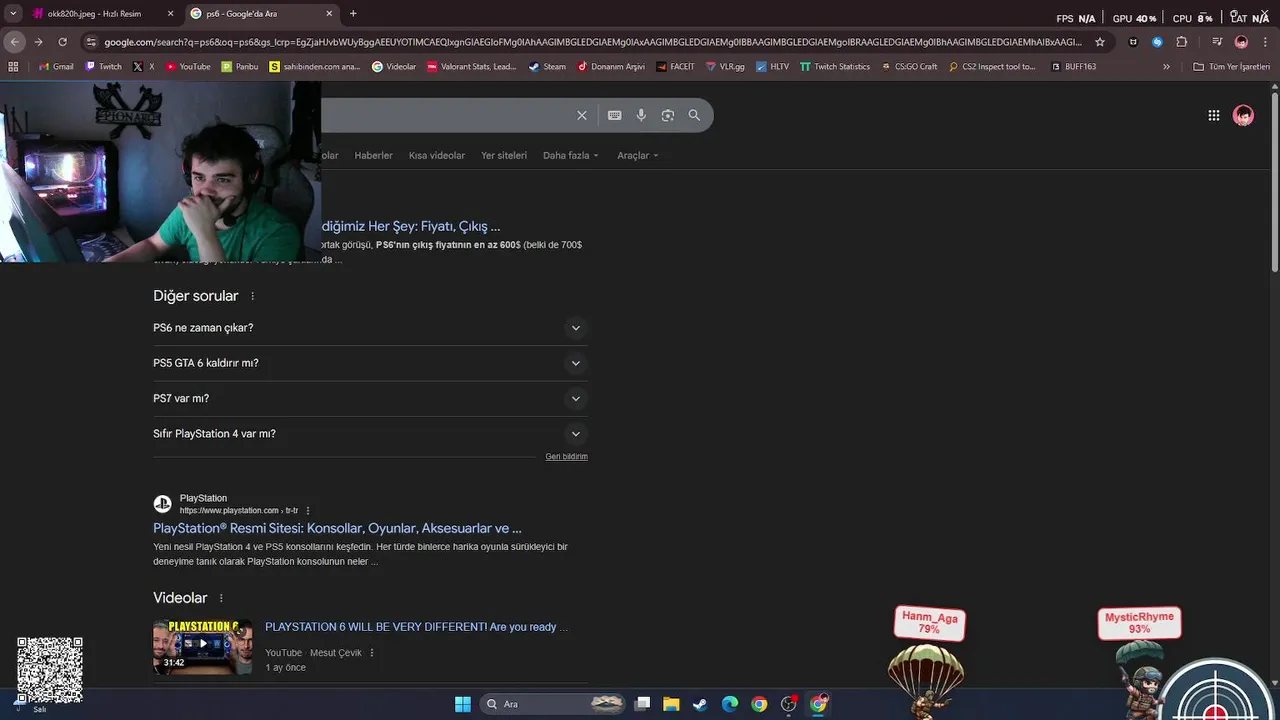Open the Twitch bookmark
This screenshot has width=1280, height=720.
coord(103,67)
